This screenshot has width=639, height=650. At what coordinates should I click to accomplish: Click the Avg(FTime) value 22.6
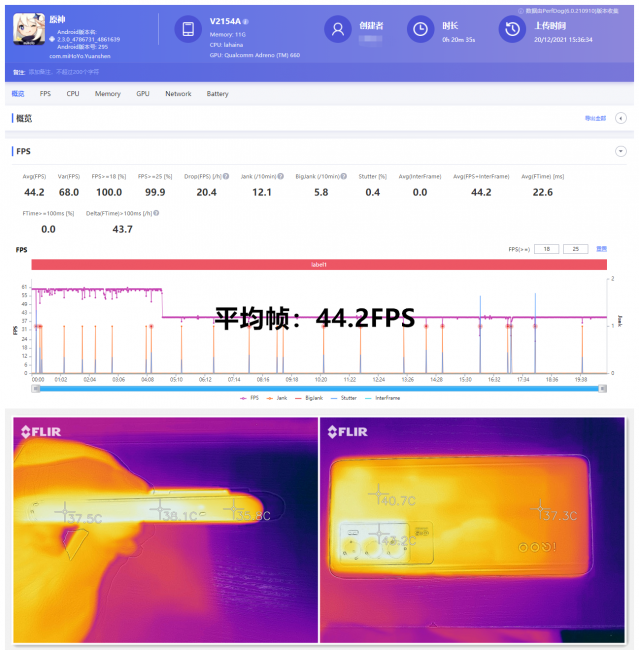[542, 192]
